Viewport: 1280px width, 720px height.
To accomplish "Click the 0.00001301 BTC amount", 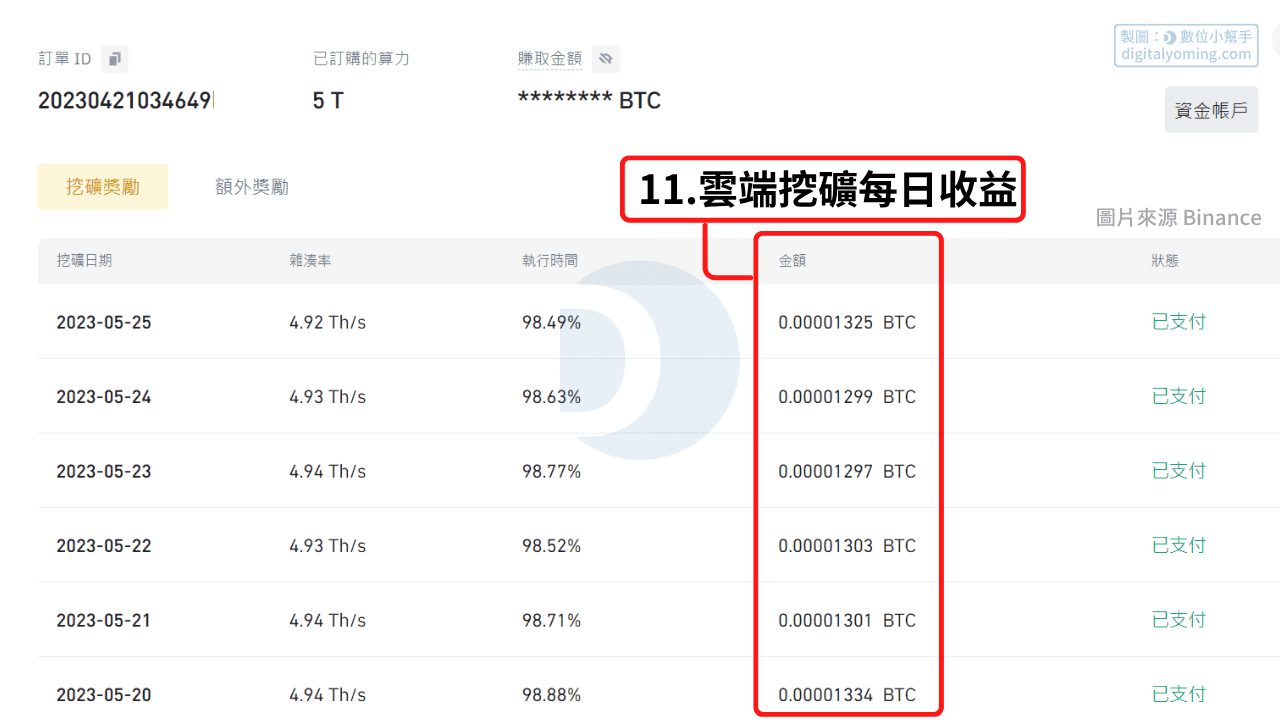I will coord(847,621).
